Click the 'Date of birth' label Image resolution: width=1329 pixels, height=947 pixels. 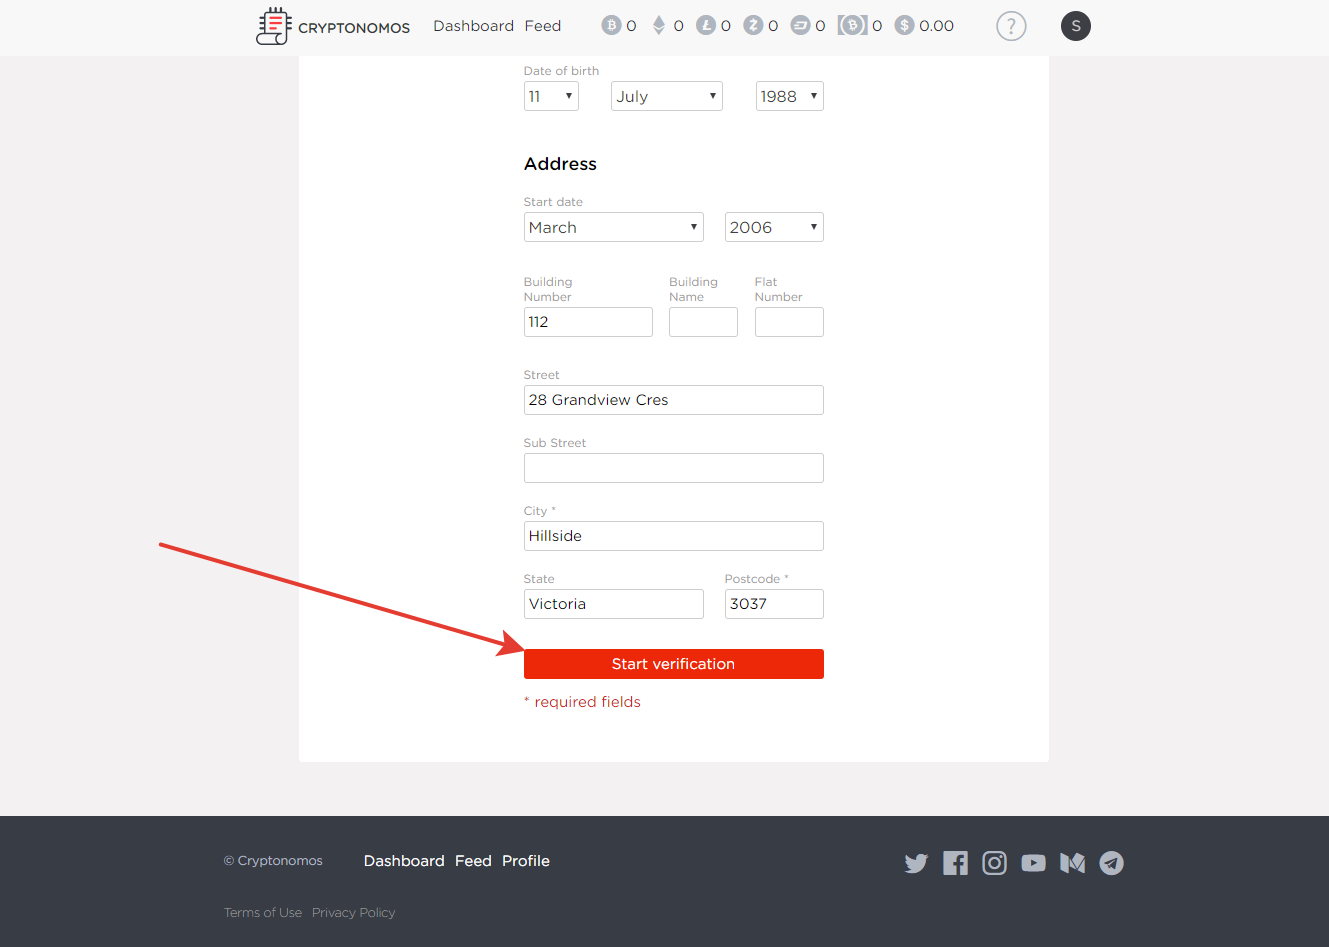tap(561, 71)
